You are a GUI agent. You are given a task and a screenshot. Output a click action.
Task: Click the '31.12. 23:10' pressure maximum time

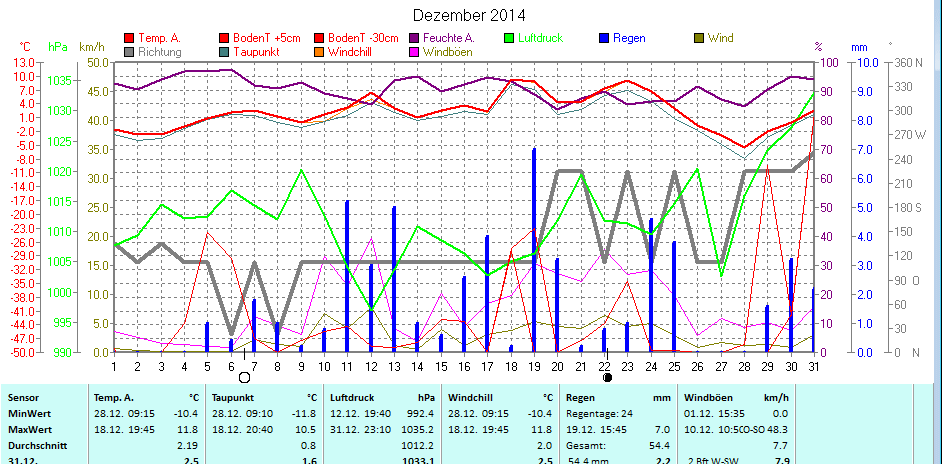359,430
